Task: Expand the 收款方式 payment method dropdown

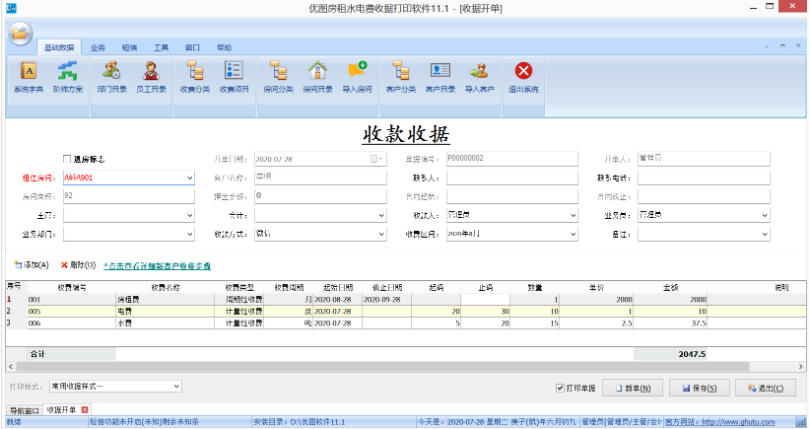Action: 381,234
